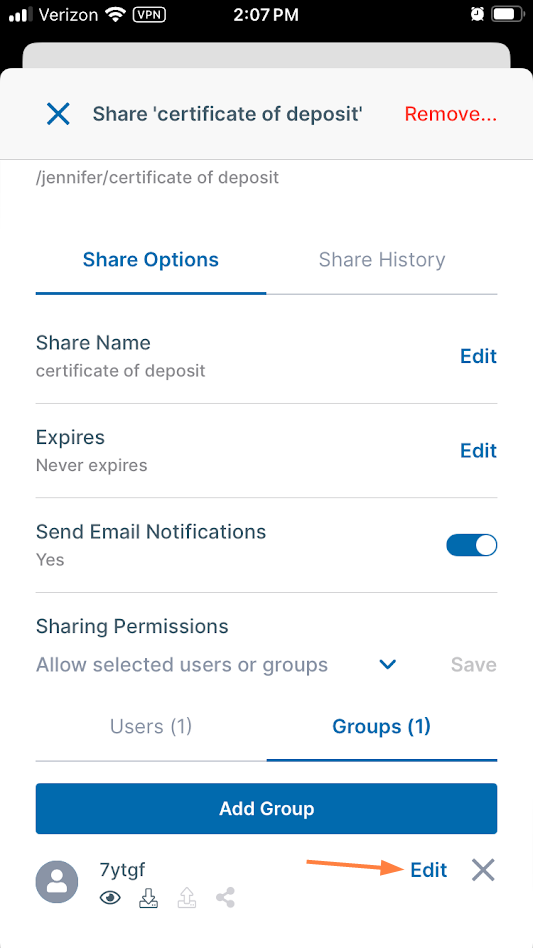The width and height of the screenshot is (533, 948).
Task: Tap the Wi-Fi icon in the status bar
Action: tap(114, 15)
